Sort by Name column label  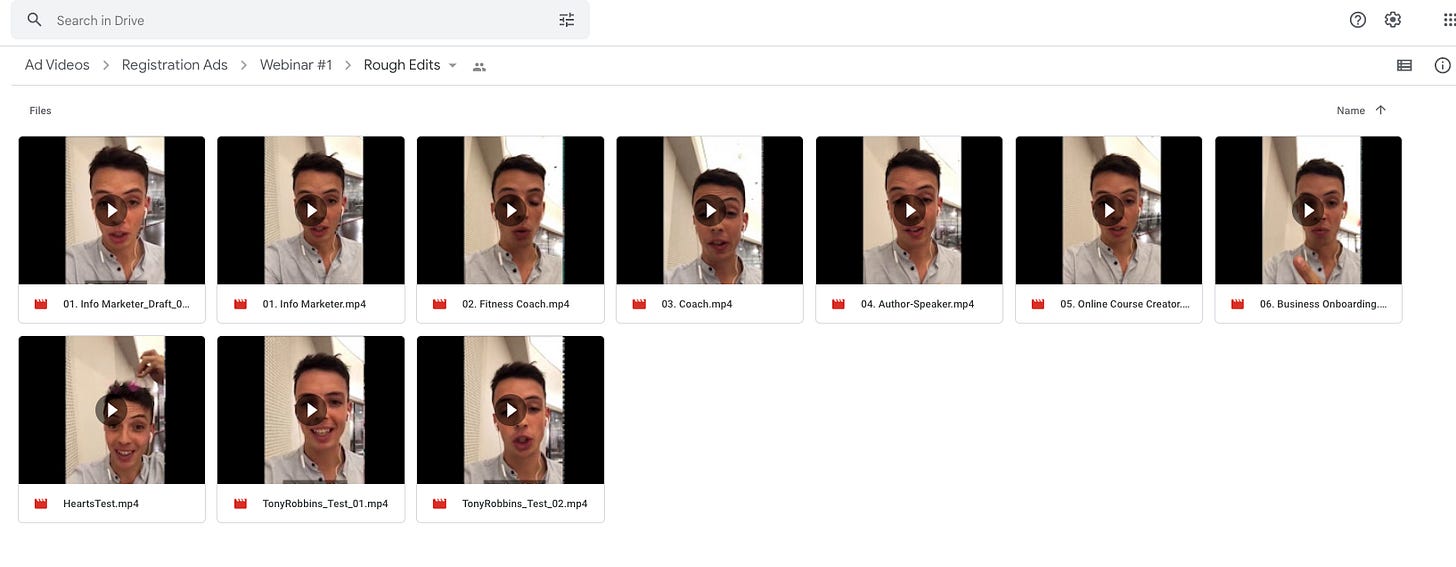[1351, 111]
